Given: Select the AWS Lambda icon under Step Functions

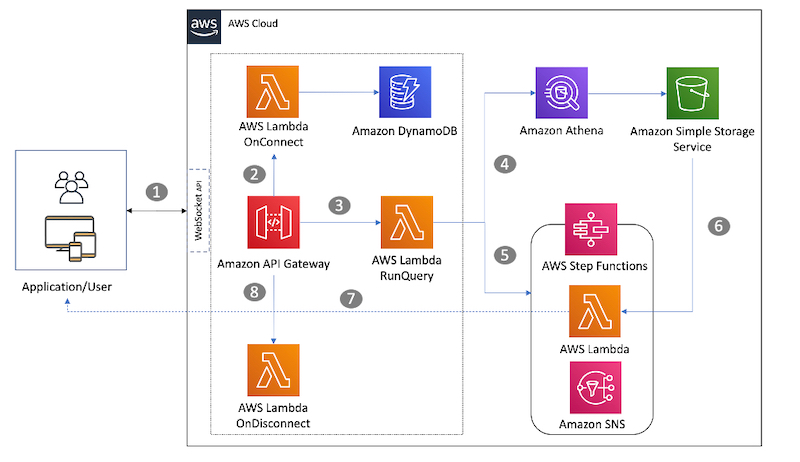Looking at the screenshot, I should (594, 311).
